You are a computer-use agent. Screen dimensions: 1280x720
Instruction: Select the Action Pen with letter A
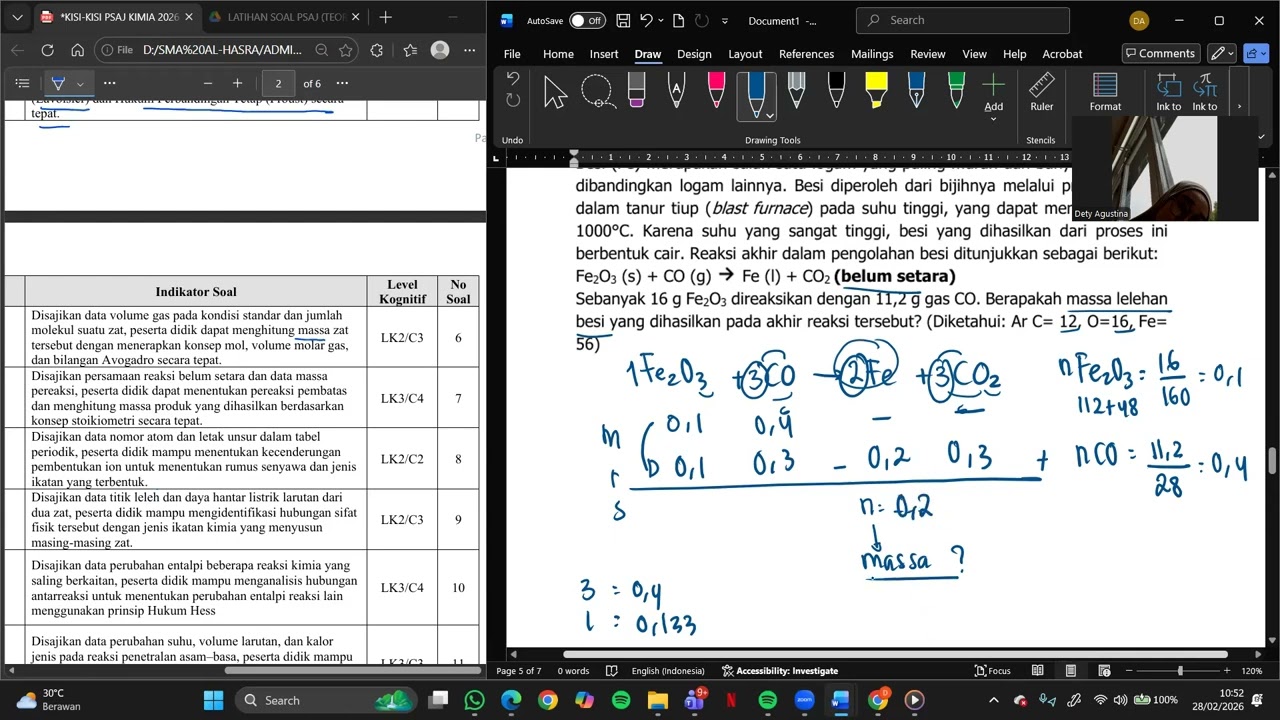click(677, 92)
